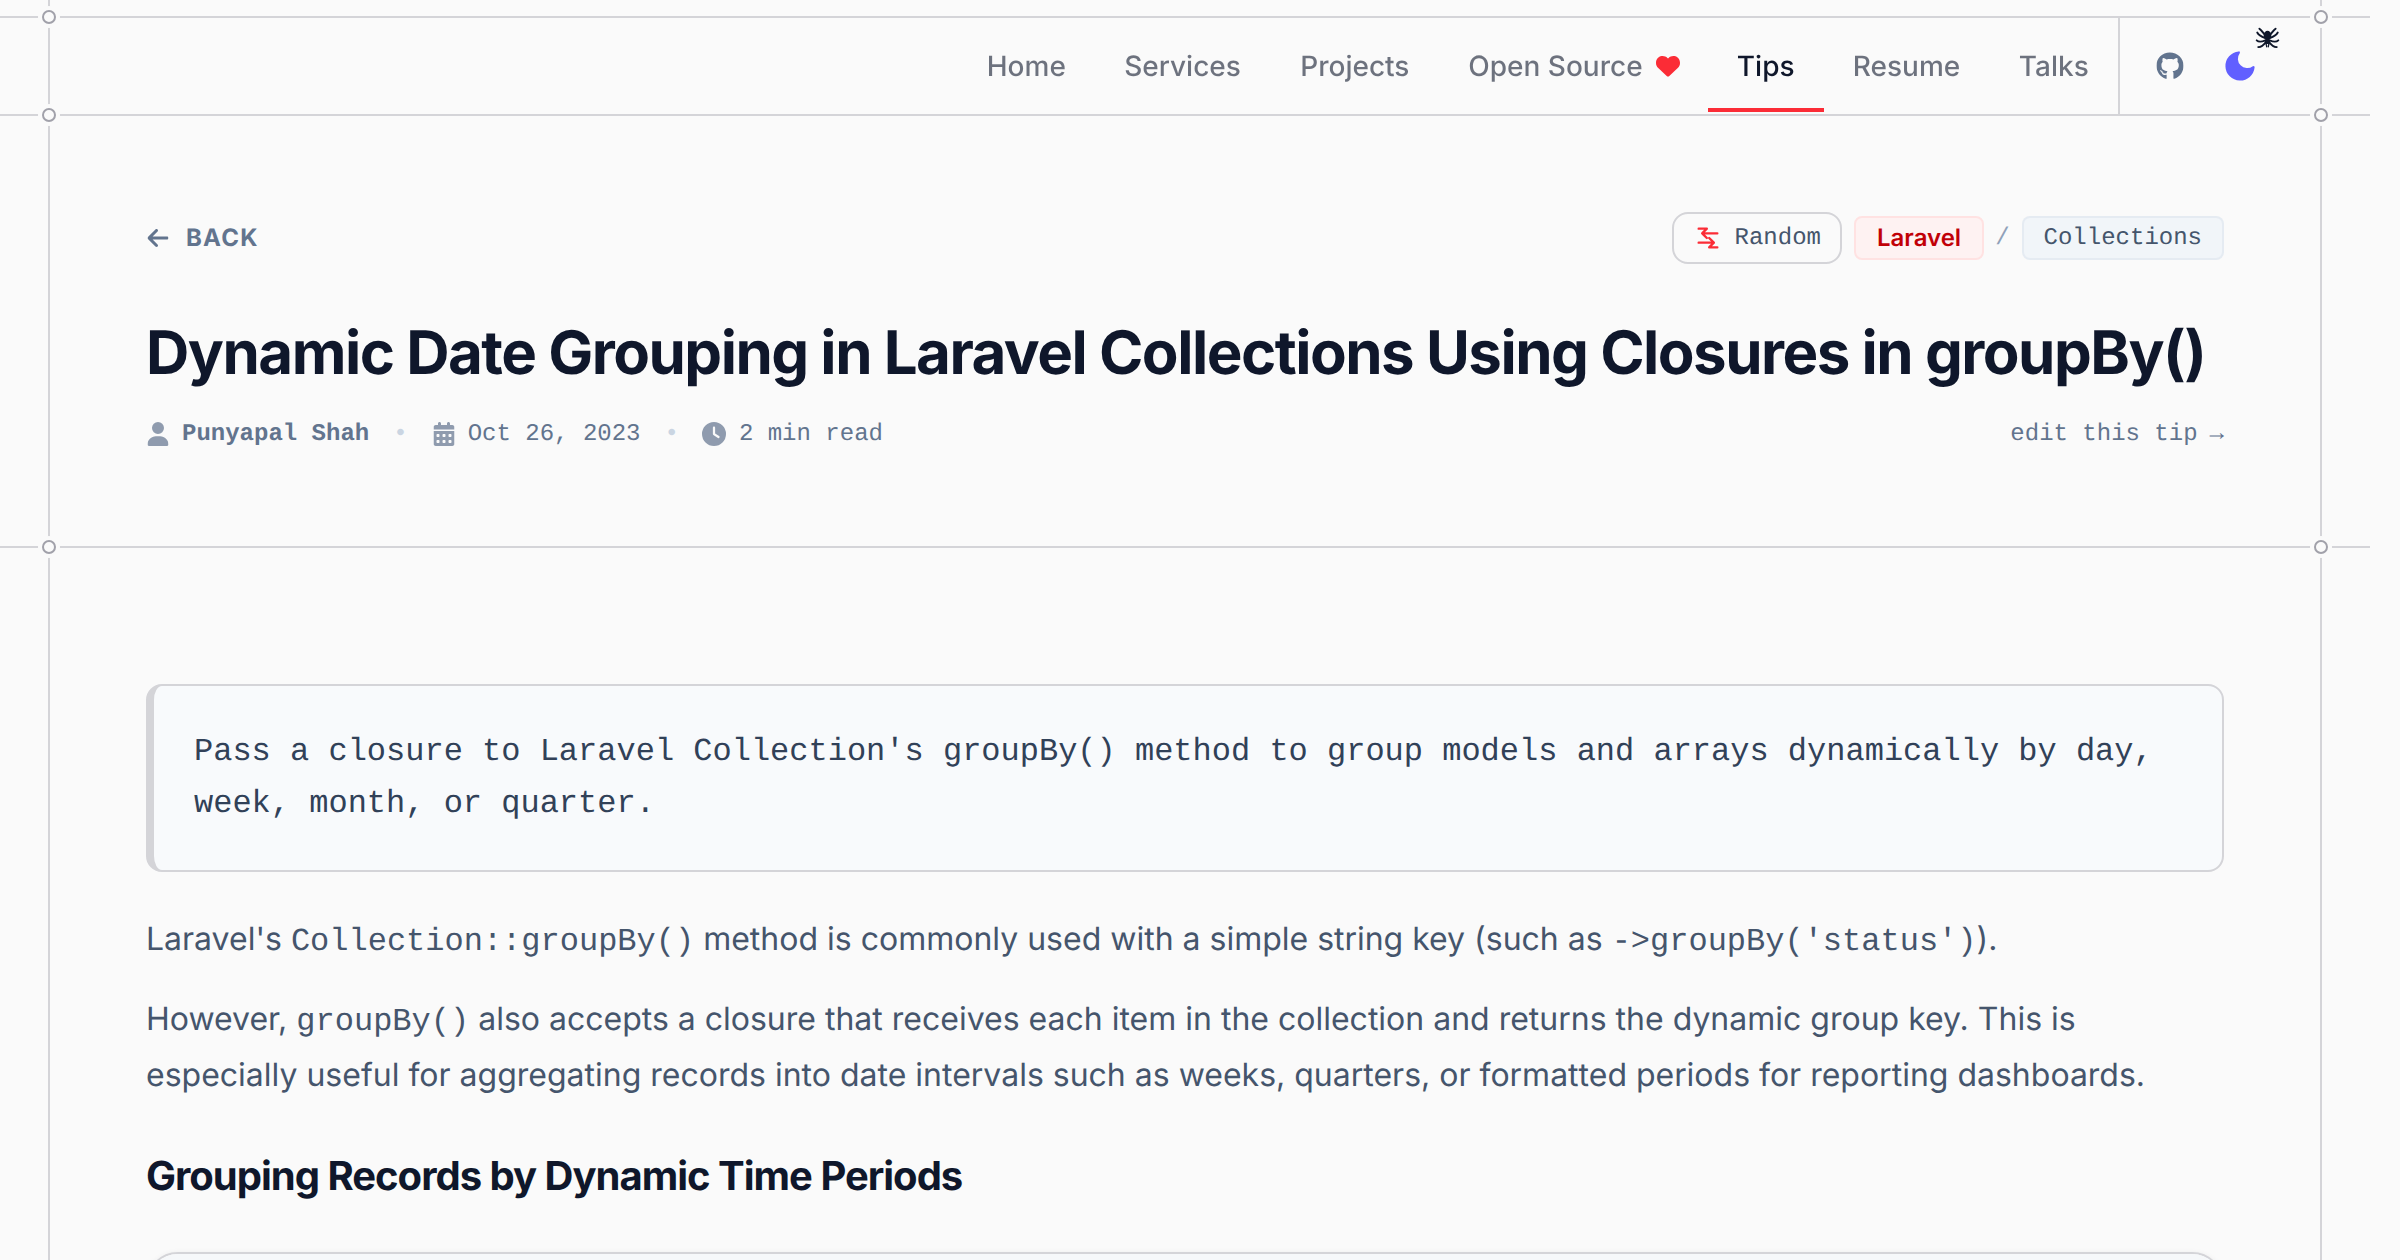Show a Random tip

(1756, 237)
